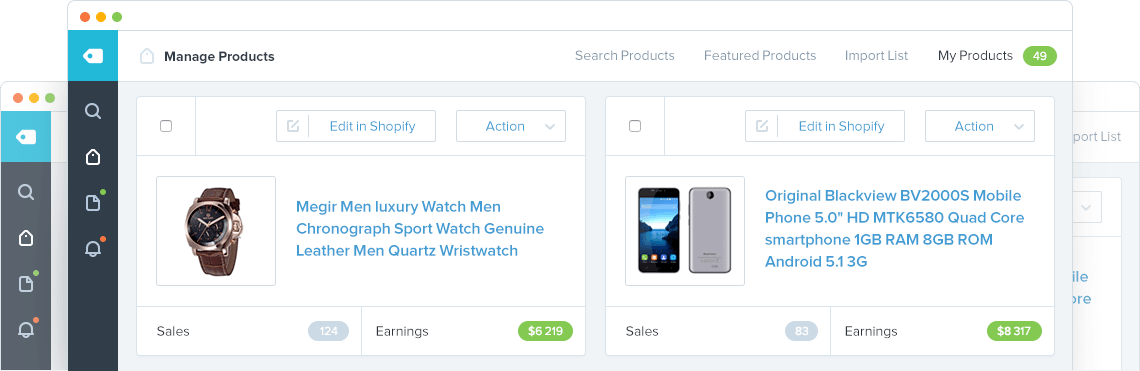Screen dimensions: 1140x371
Task: Open notifications bell in front sidebar
Action: 94,247
